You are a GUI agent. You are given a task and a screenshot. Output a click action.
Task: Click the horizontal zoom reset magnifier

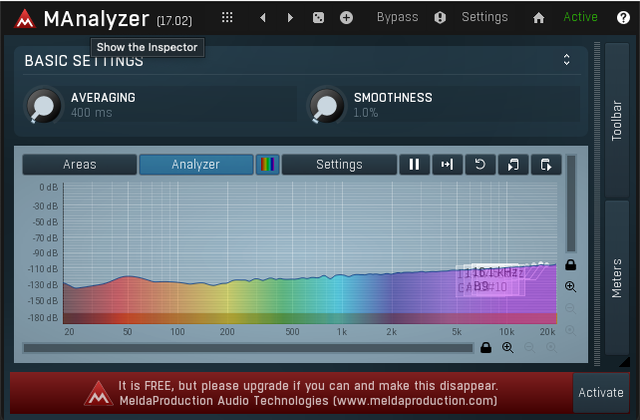[x=551, y=348]
